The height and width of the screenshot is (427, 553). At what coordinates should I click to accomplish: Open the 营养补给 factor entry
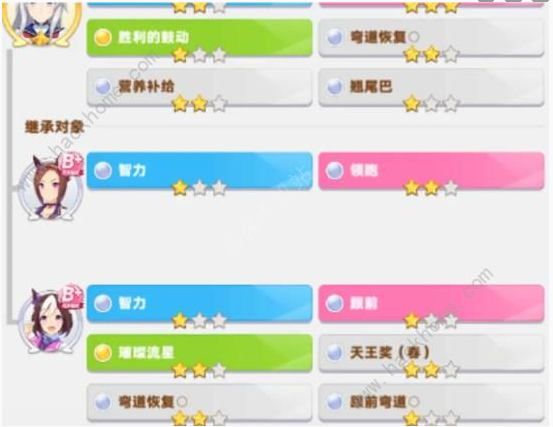[x=199, y=87]
